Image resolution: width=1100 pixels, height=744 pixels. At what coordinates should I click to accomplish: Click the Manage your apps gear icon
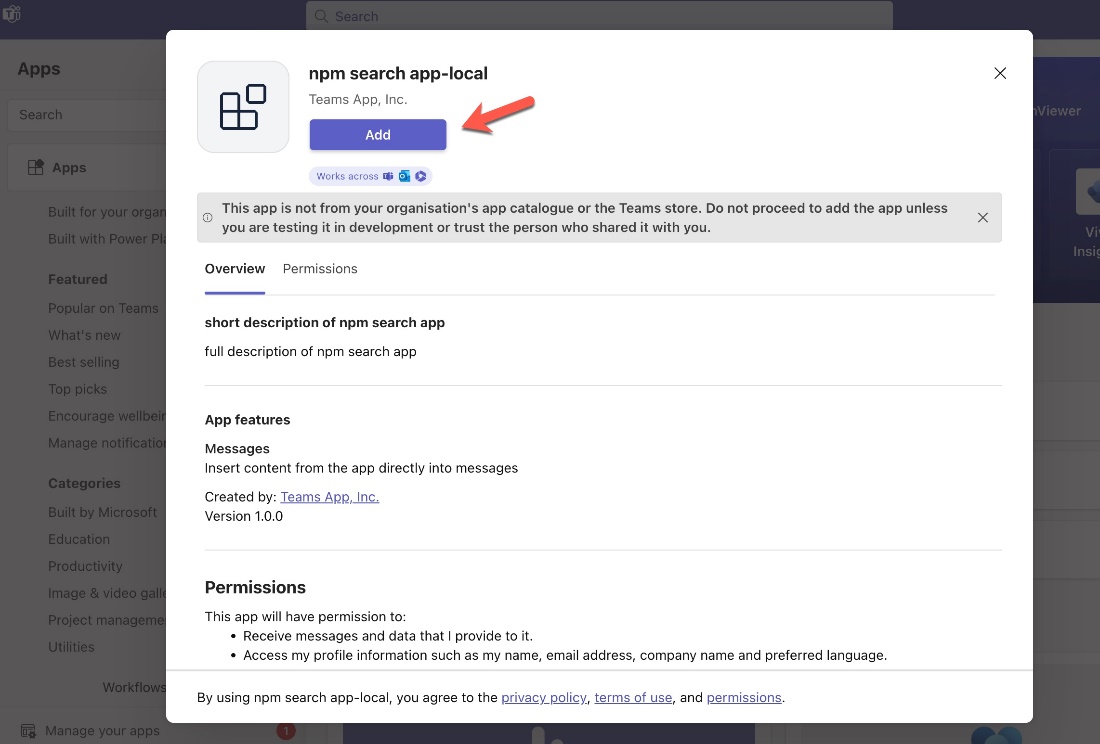click(30, 730)
